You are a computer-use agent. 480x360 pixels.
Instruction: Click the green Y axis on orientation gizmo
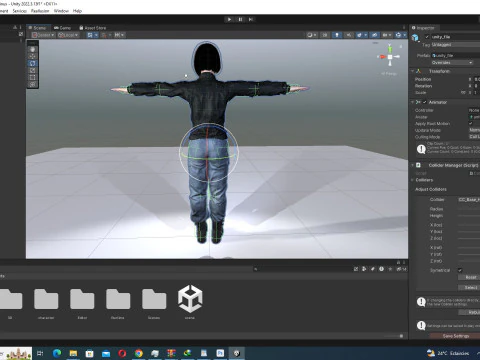pyautogui.click(x=390, y=49)
